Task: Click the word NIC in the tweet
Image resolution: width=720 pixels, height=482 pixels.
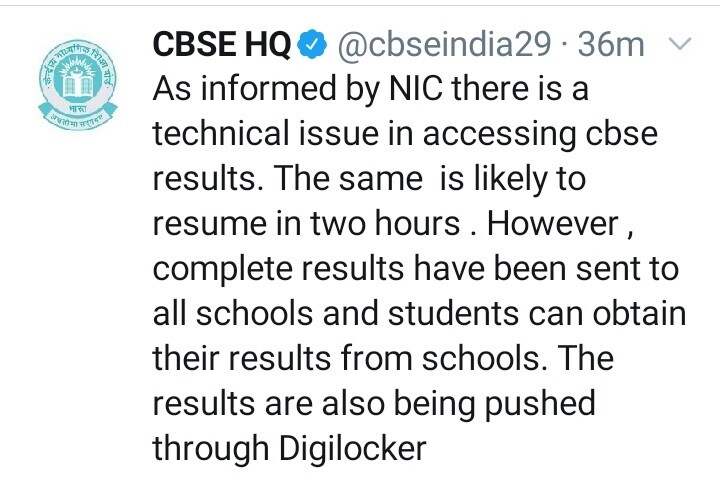Action: [416, 88]
